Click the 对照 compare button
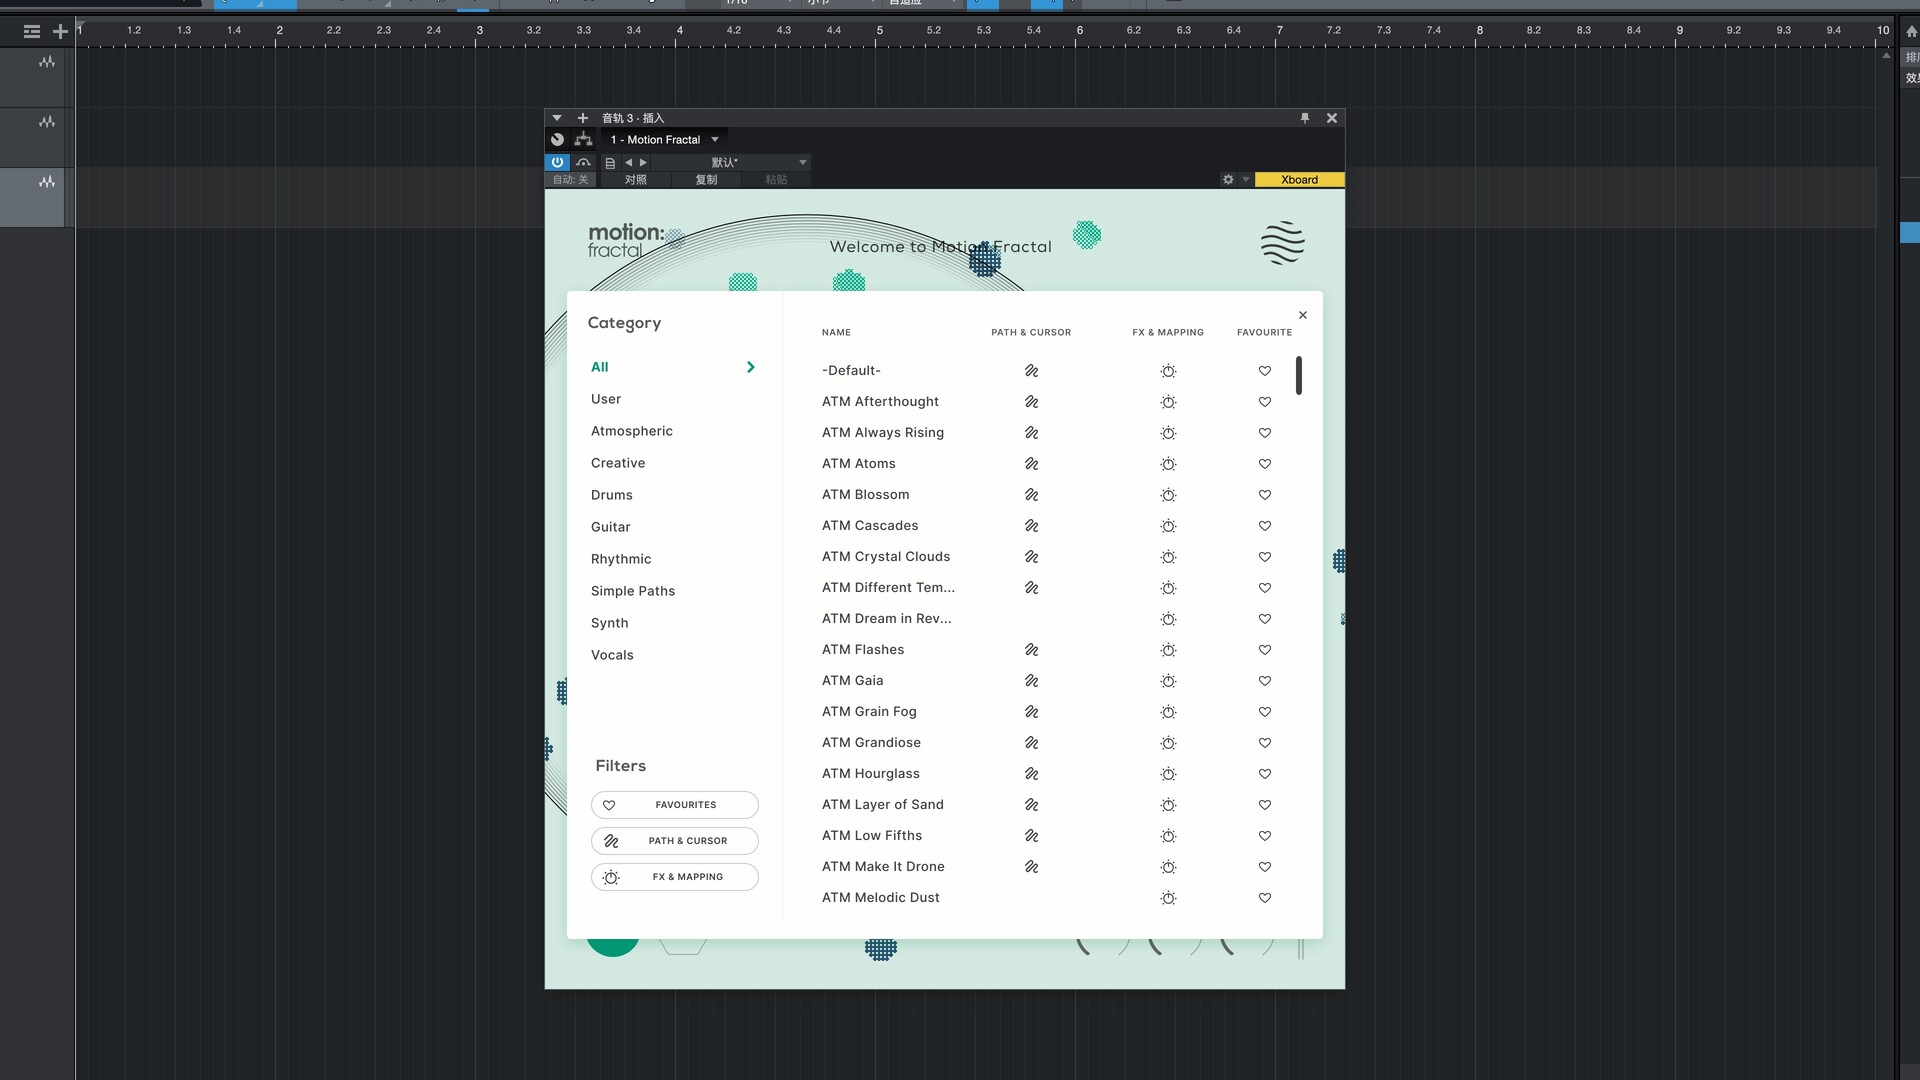 click(x=636, y=180)
